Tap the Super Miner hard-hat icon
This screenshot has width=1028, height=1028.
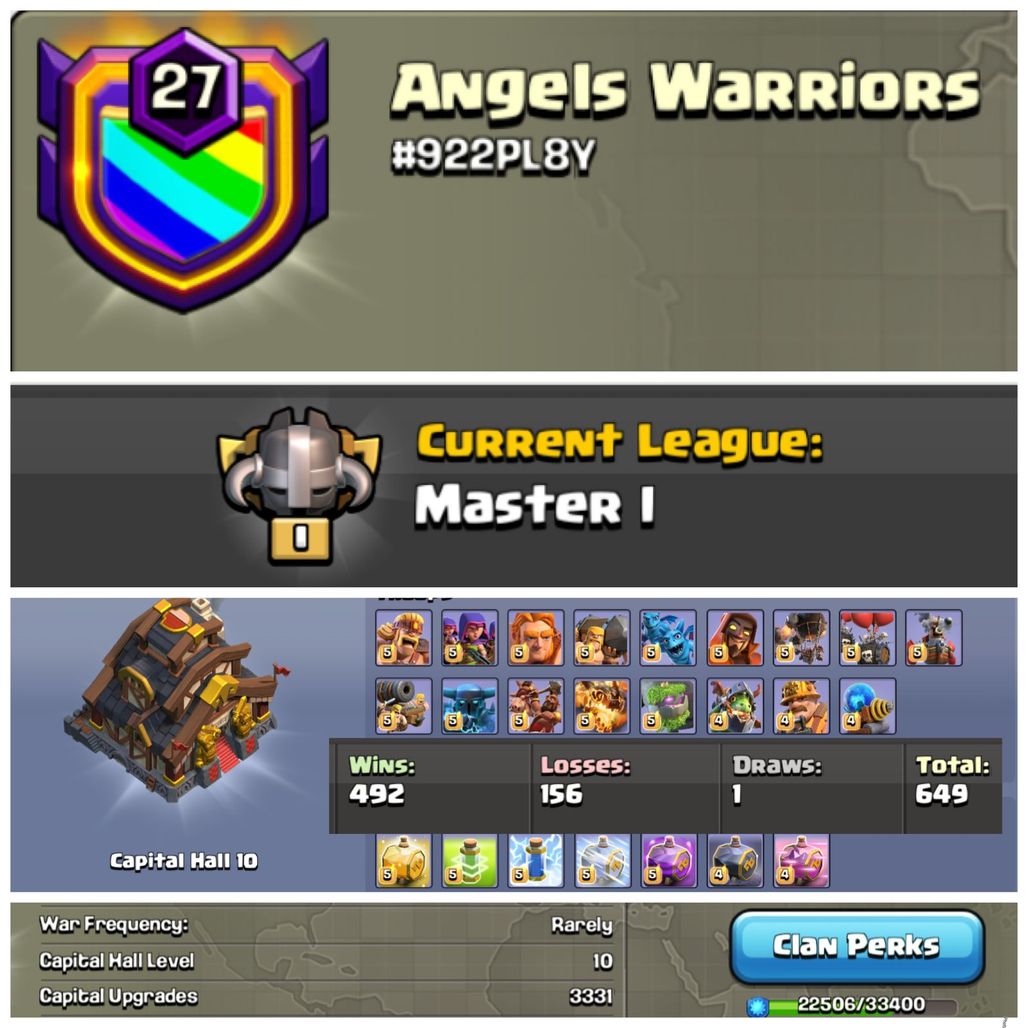[801, 705]
